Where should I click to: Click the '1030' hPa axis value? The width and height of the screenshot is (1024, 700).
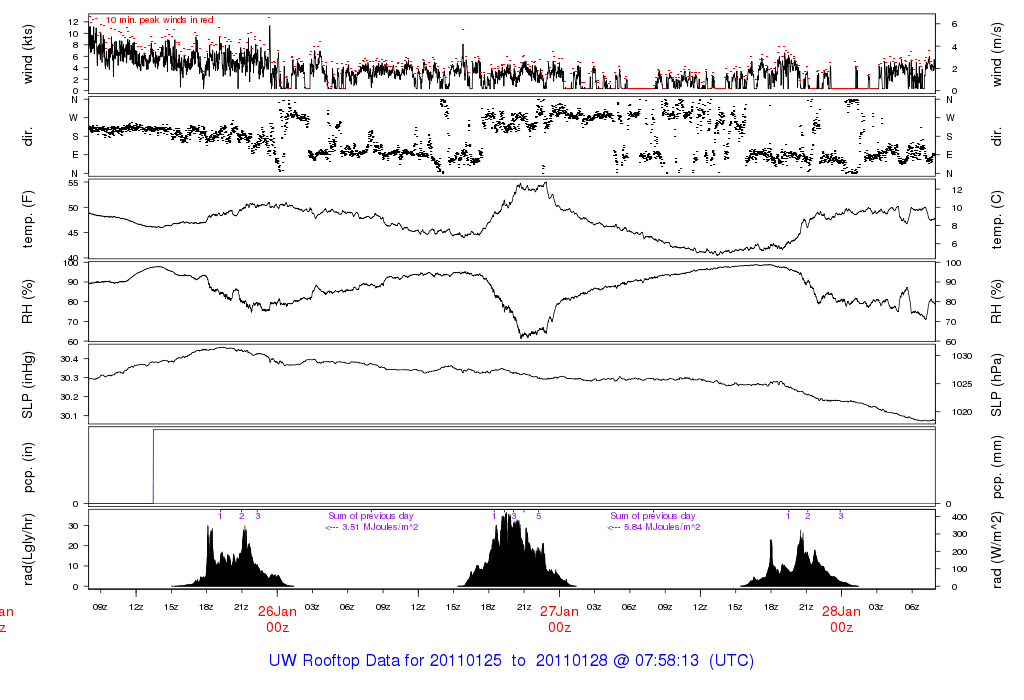pyautogui.click(x=962, y=356)
